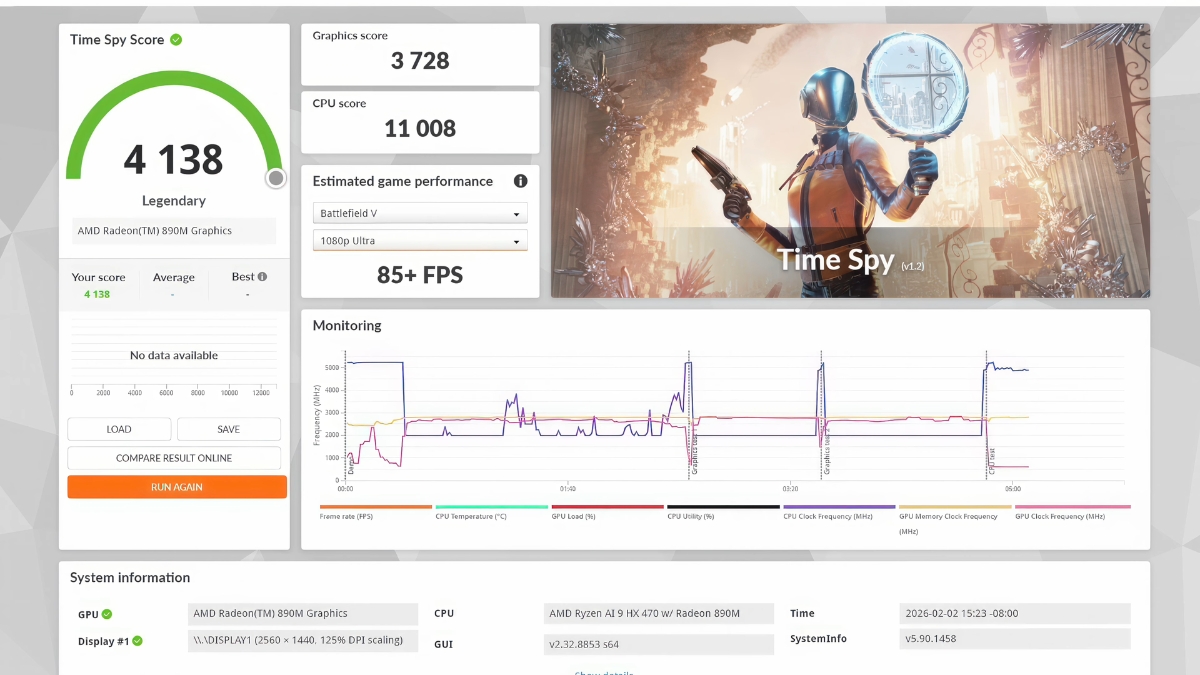
Task: Click the System information heading
Action: coord(130,578)
